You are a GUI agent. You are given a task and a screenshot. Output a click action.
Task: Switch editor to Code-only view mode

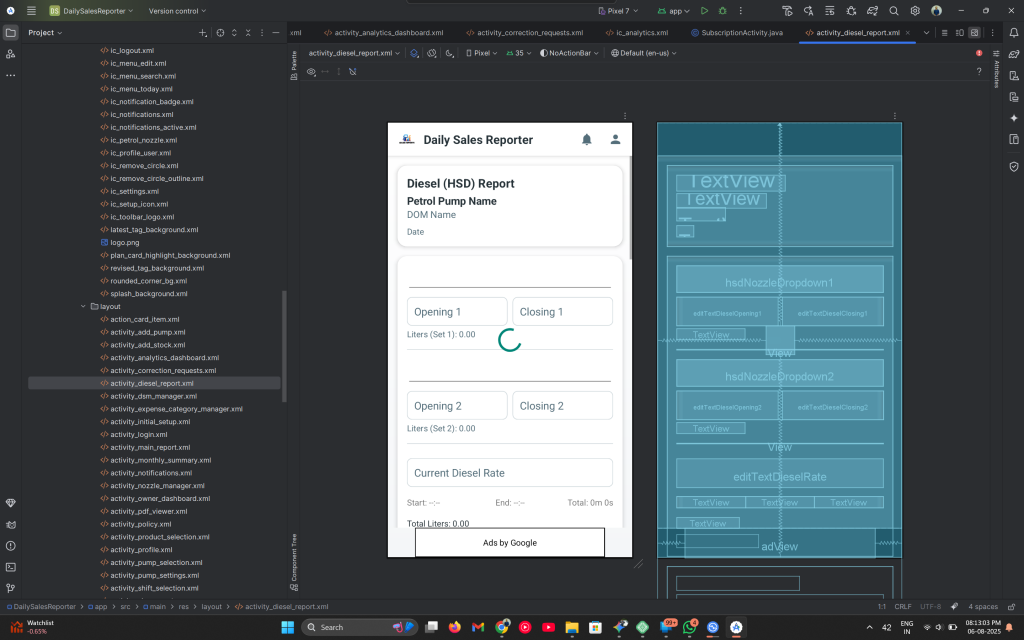pos(944,32)
